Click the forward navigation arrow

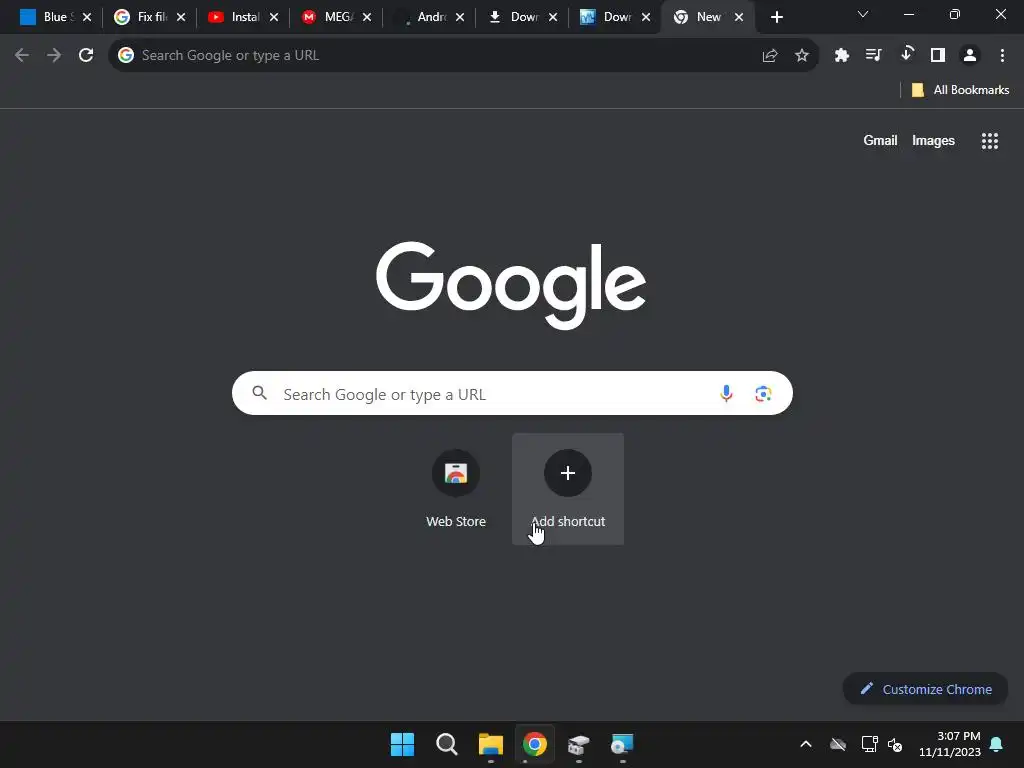[54, 56]
